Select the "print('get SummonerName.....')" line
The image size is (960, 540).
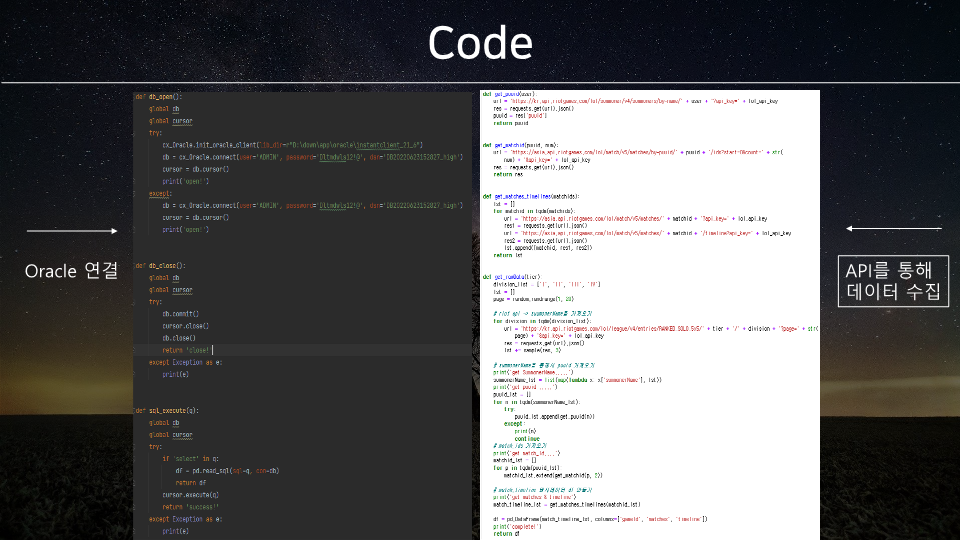[x=533, y=372]
